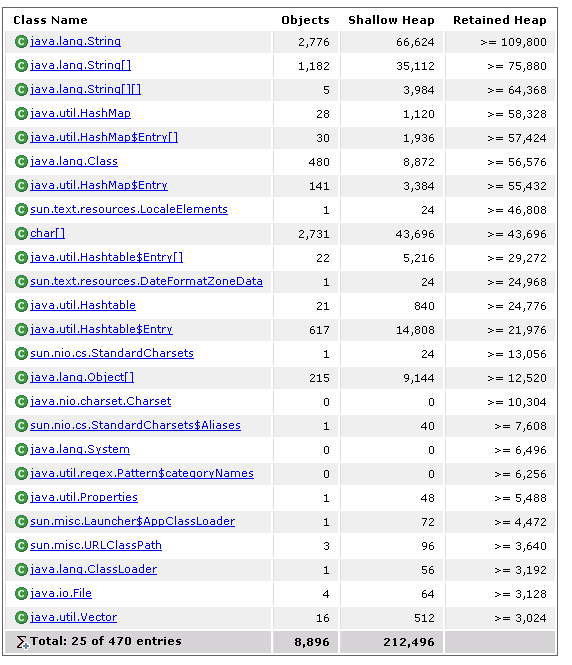Image resolution: width=572 pixels, height=665 pixels.
Task: Select the objects count 2,731
Action: tap(313, 234)
